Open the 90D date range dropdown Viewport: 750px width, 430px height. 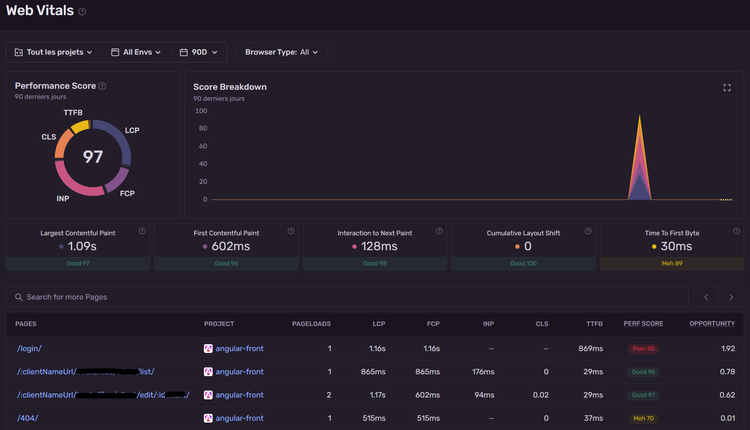[x=199, y=52]
